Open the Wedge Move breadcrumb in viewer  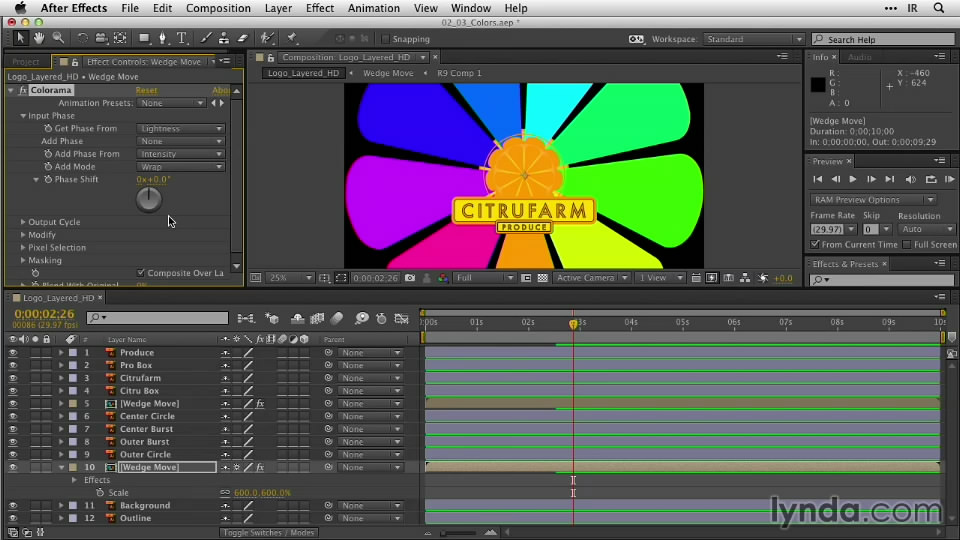pos(388,73)
